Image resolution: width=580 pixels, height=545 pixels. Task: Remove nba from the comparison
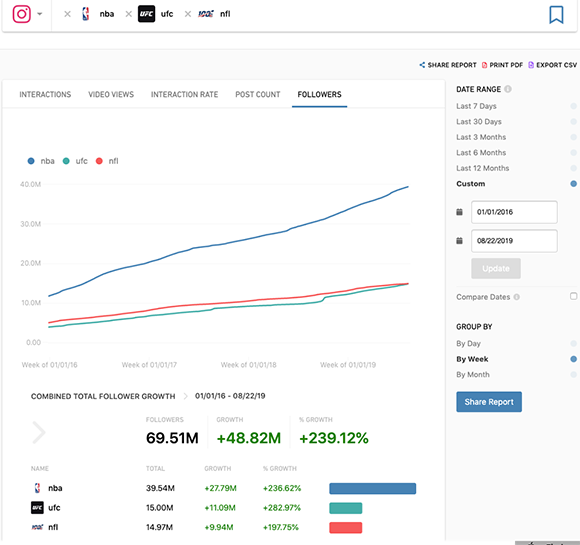(x=67, y=14)
